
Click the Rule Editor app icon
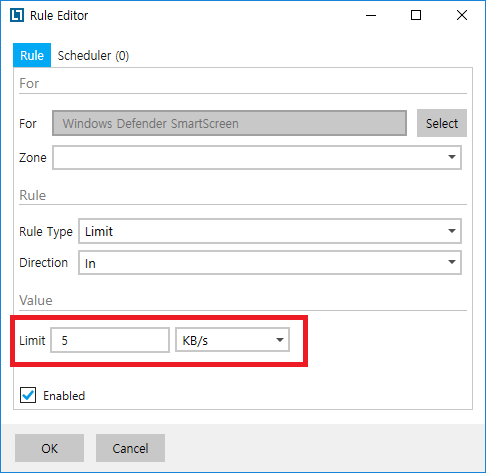click(17, 15)
